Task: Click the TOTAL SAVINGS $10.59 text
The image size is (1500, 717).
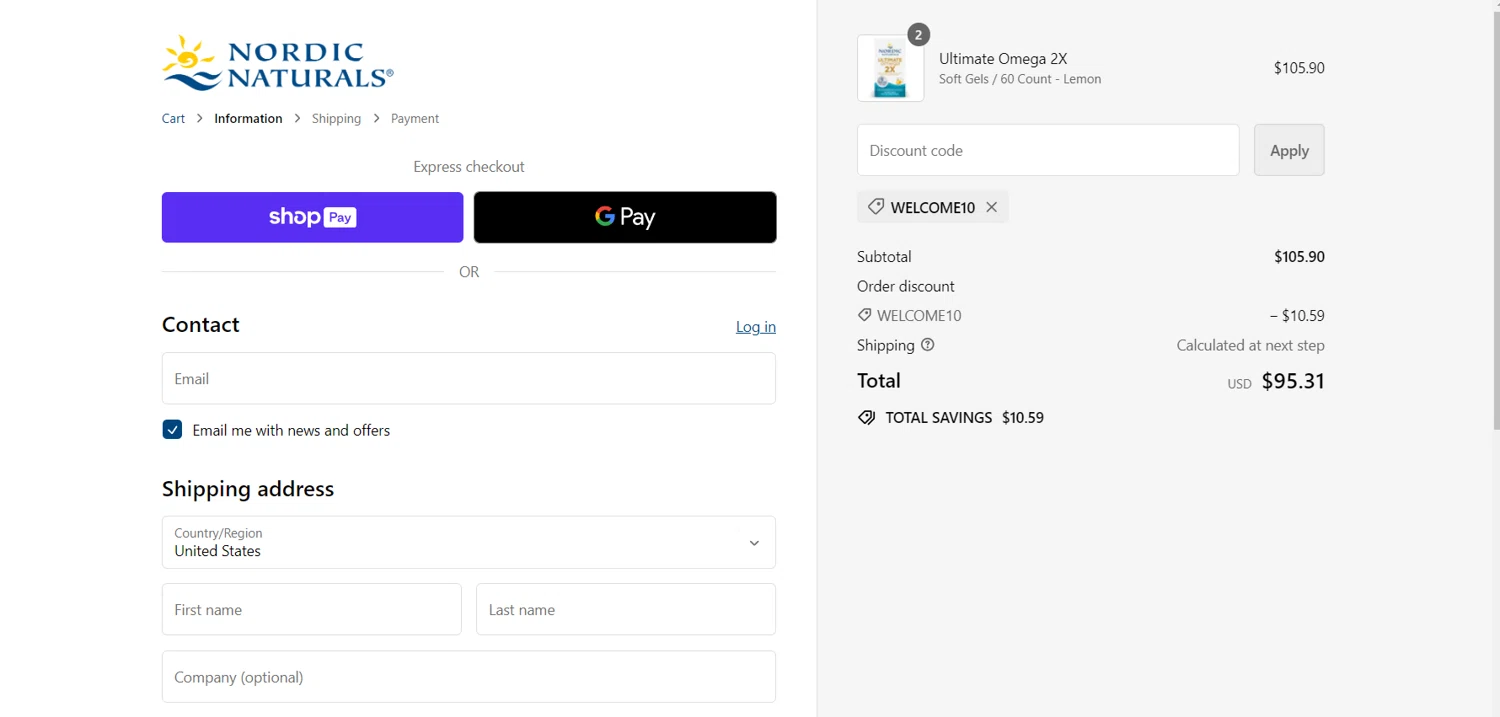Action: (x=964, y=418)
